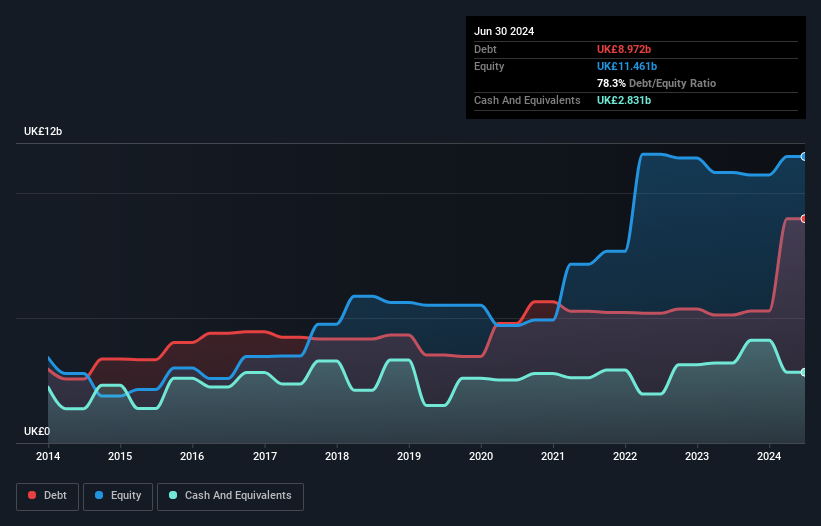The height and width of the screenshot is (526, 821).
Task: Toggle the Cash And Equivalents legend button
Action: pos(230,496)
